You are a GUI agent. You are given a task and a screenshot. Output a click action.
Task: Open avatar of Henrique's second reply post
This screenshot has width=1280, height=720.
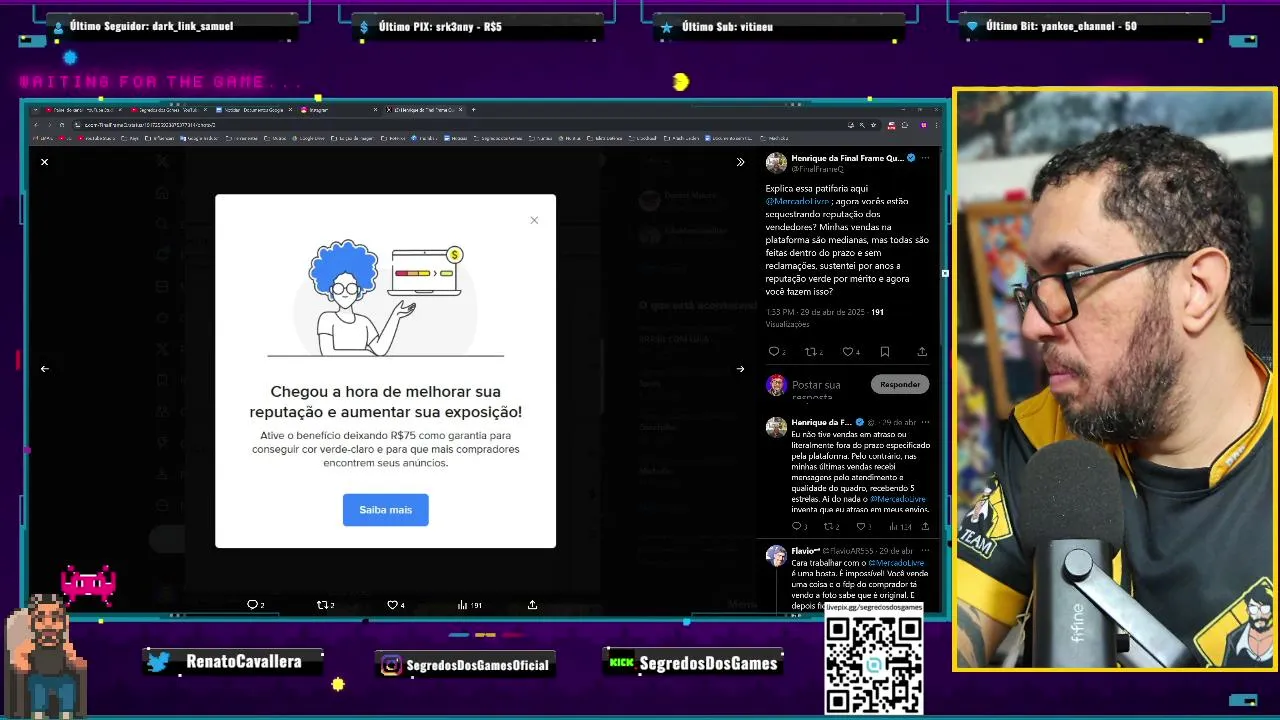point(776,427)
